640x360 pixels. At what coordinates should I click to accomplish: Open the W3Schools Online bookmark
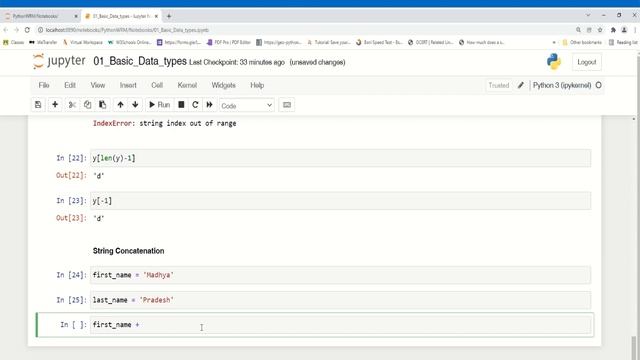click(130, 42)
